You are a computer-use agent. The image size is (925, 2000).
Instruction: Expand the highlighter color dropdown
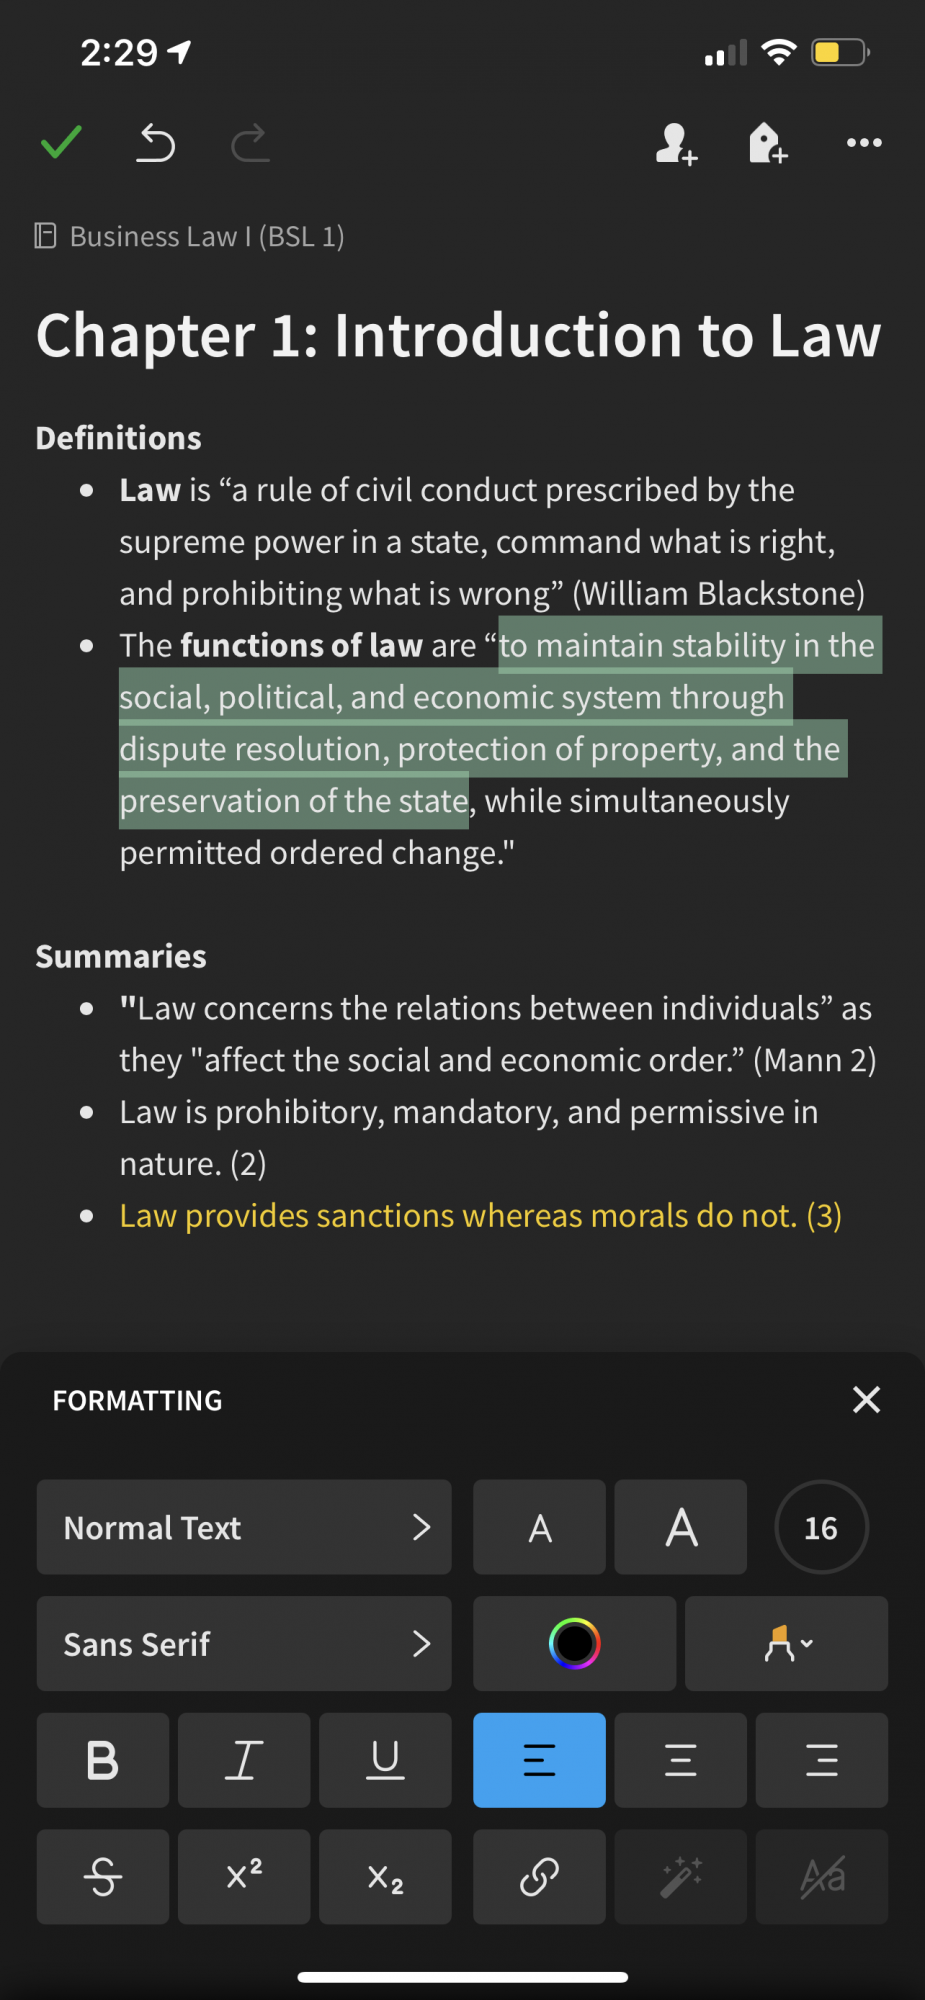(x=787, y=1644)
